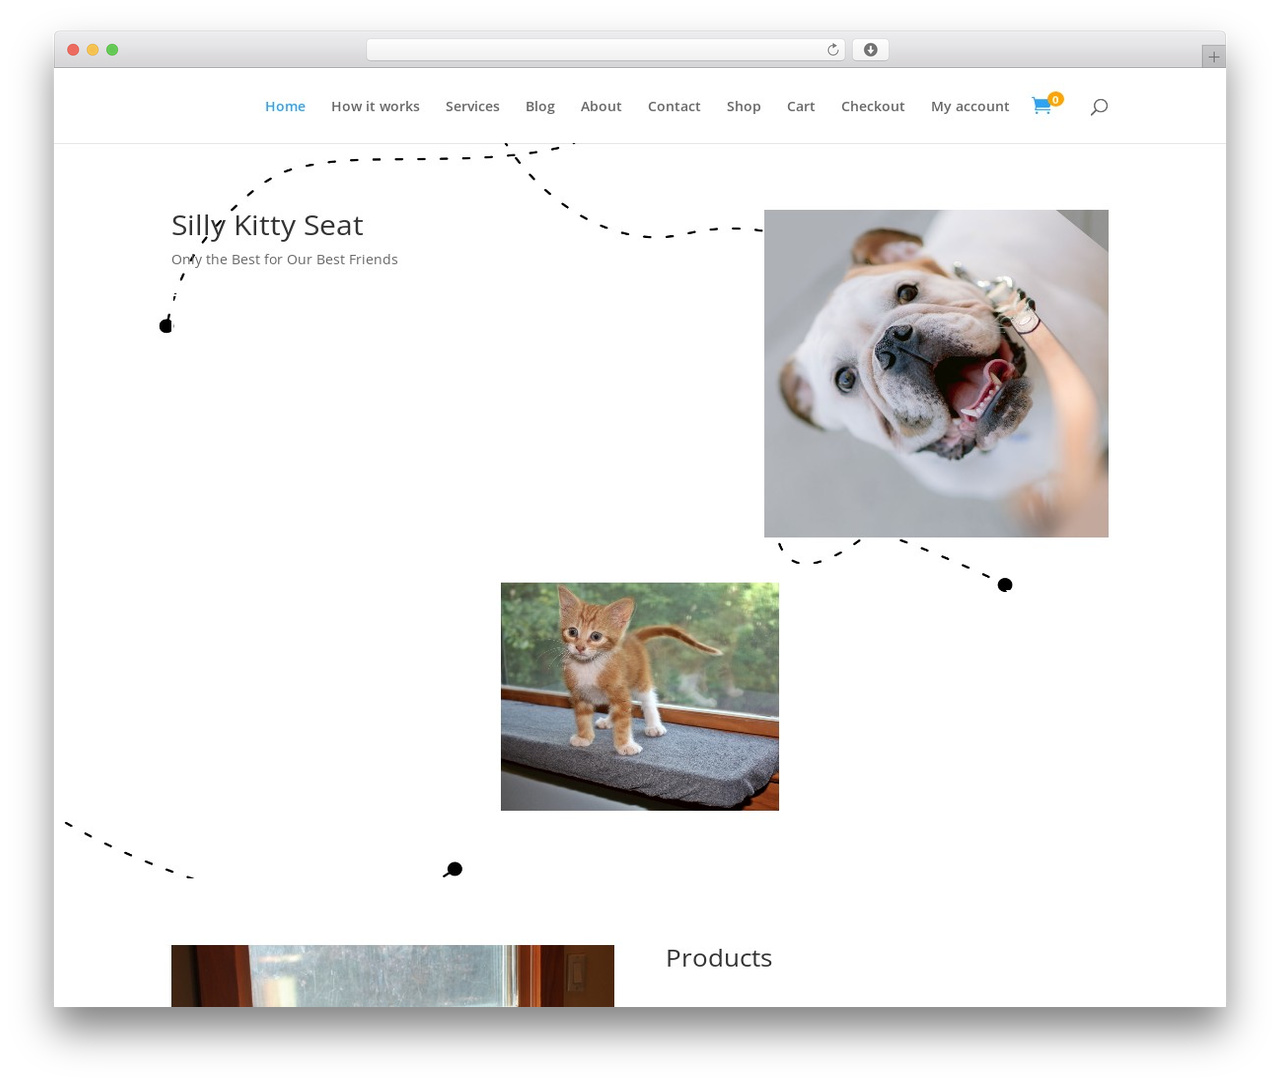Viewport: 1280px width, 1084px height.
Task: View the Cart page link
Action: (800, 106)
